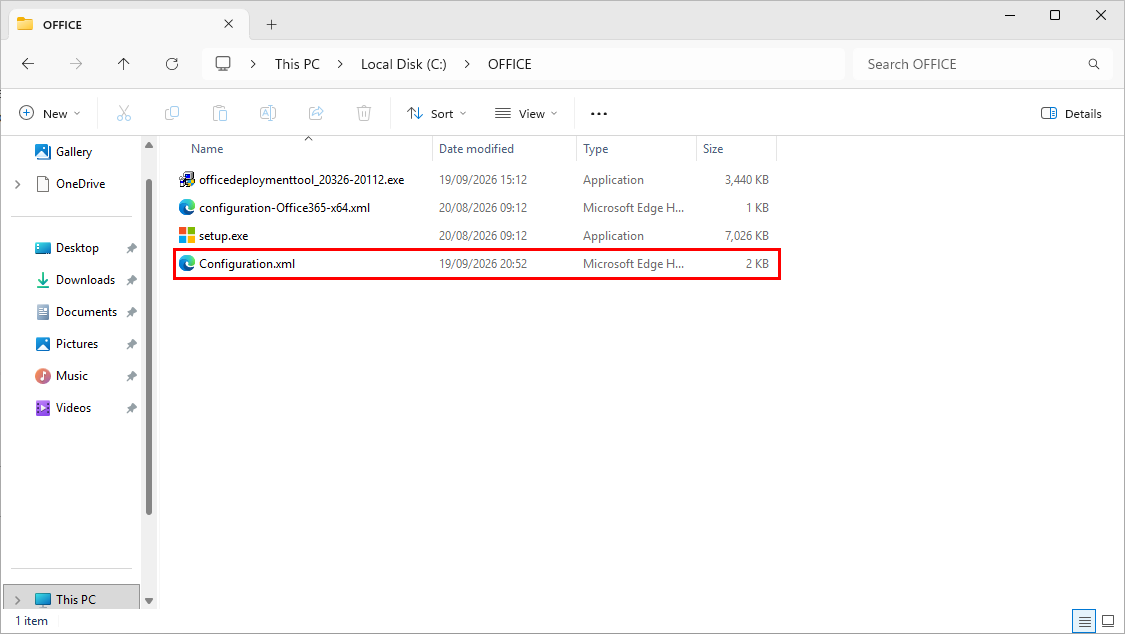Sort by Date modified column header
This screenshot has width=1125, height=634.
point(476,148)
